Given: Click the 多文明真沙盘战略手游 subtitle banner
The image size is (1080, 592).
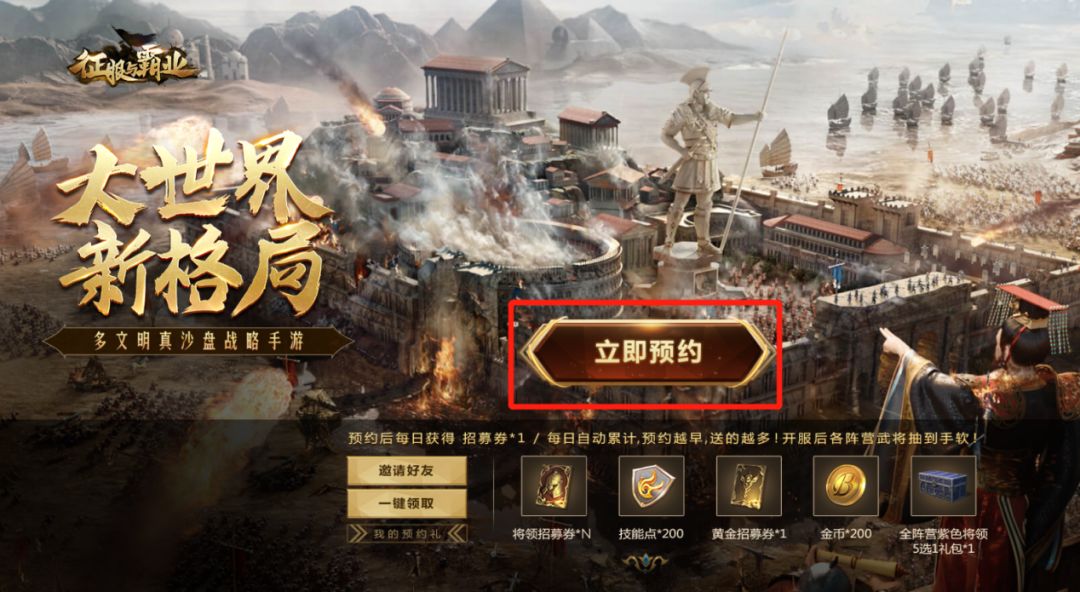Looking at the screenshot, I should [198, 342].
